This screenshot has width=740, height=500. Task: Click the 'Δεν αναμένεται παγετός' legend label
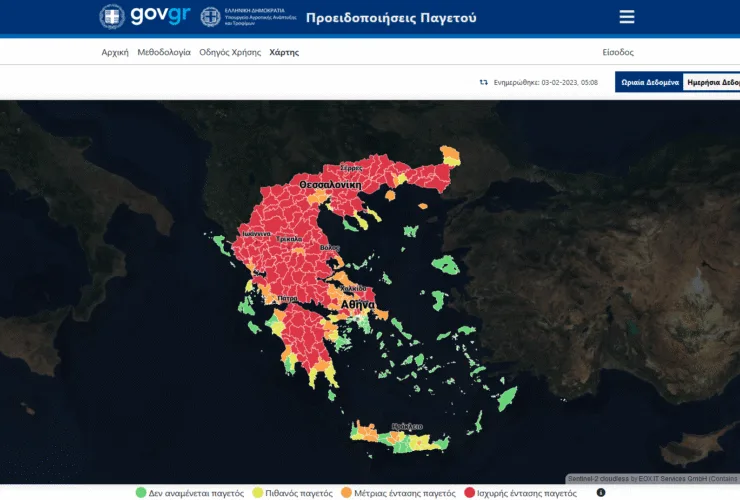(196, 493)
